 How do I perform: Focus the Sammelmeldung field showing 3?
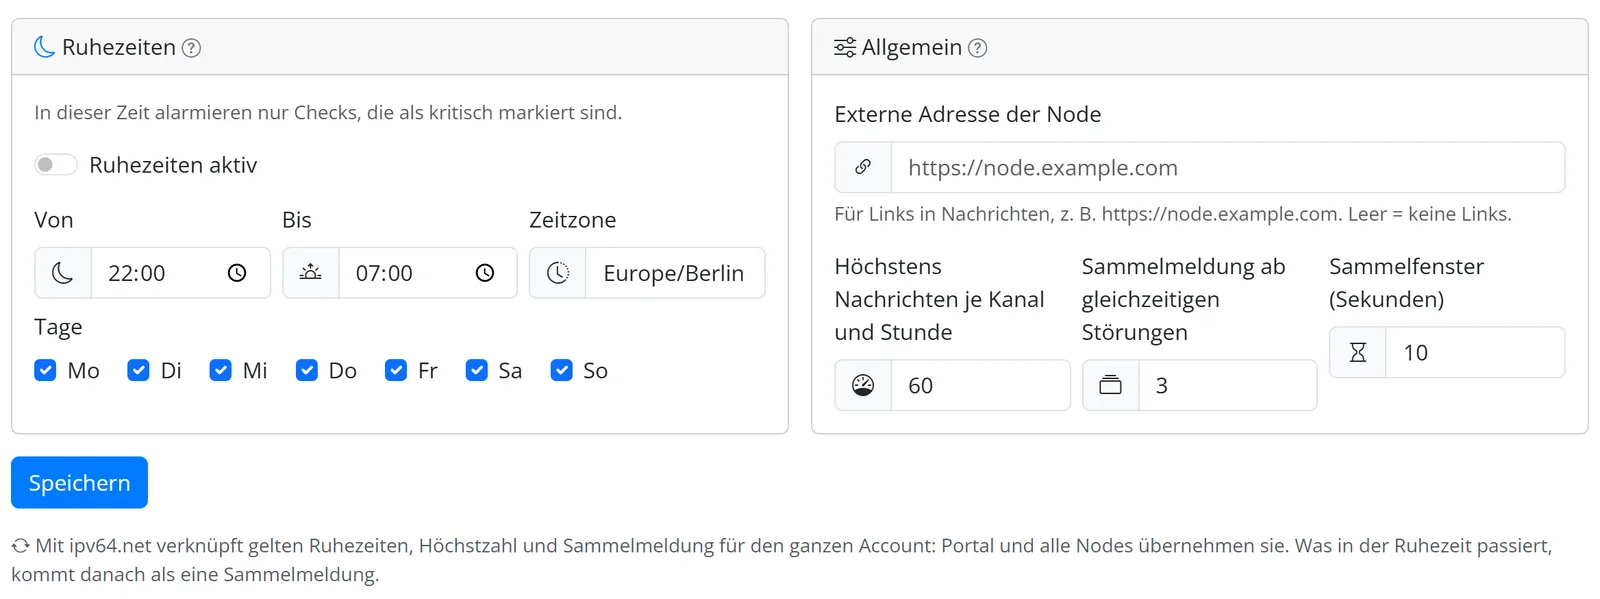(x=1228, y=385)
